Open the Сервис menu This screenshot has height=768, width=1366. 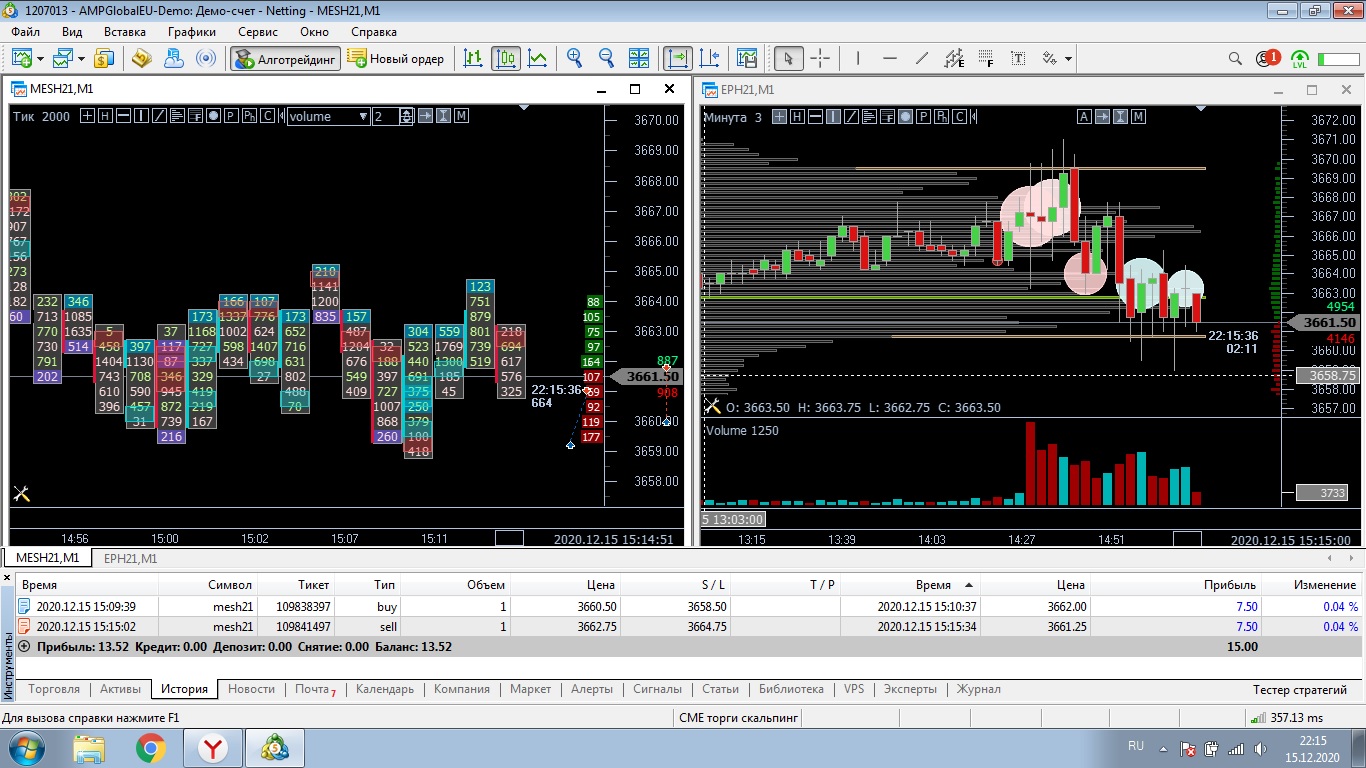pos(258,31)
